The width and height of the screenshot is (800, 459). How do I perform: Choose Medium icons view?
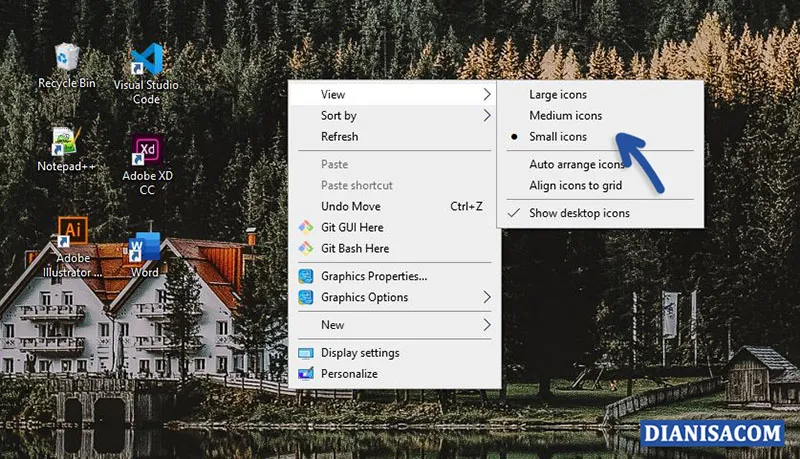click(565, 116)
